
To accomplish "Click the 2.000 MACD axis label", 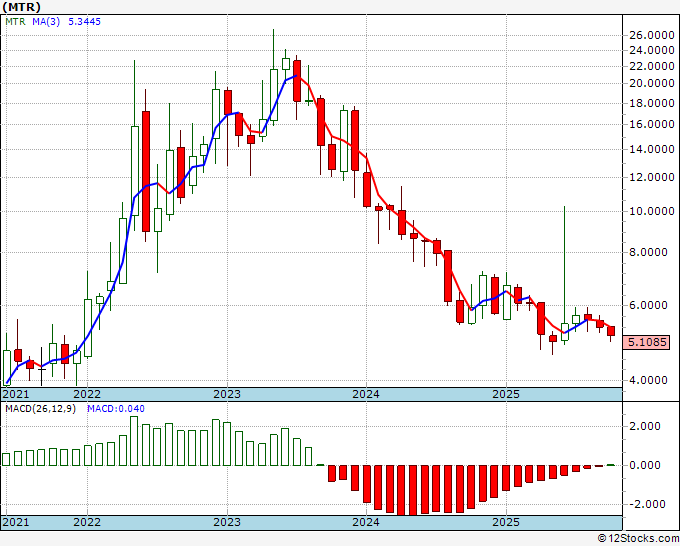I will 645,426.
